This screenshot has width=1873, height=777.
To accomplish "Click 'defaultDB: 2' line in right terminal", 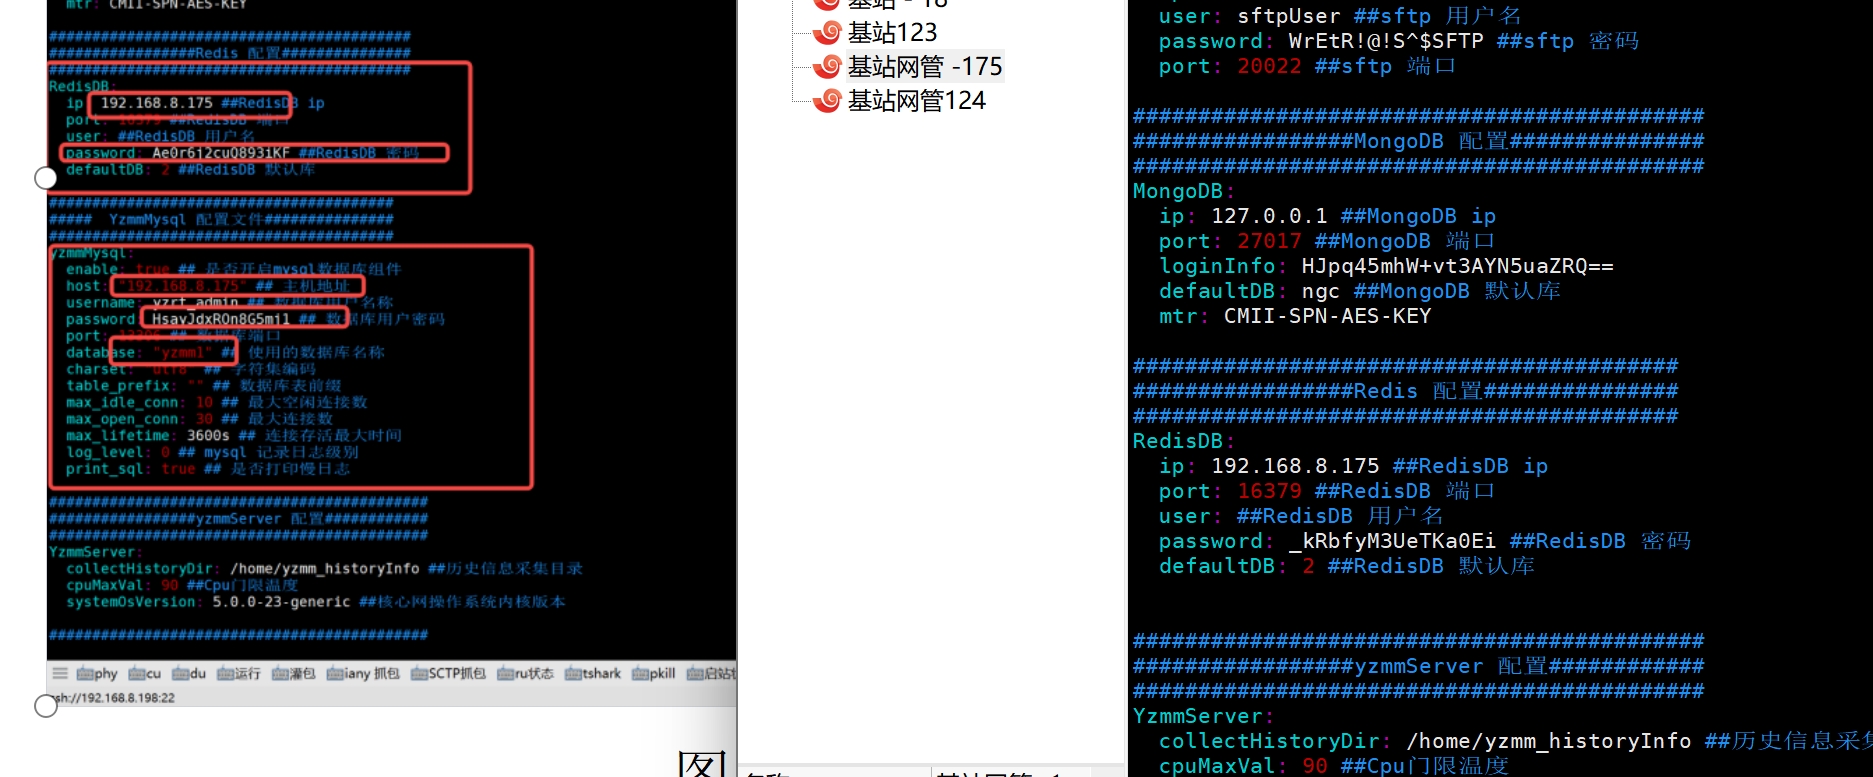I will point(1346,566).
